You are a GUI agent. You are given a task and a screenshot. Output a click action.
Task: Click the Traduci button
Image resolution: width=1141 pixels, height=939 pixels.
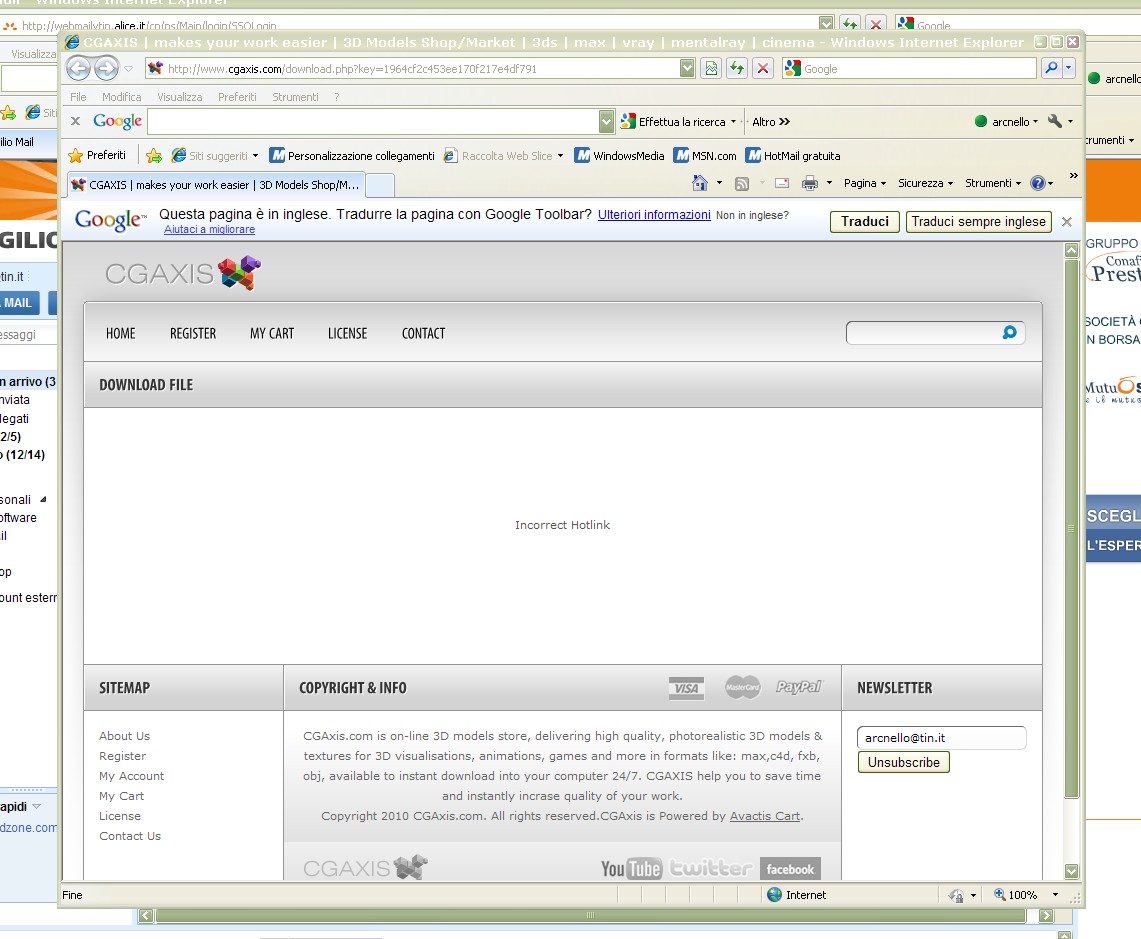coord(864,221)
